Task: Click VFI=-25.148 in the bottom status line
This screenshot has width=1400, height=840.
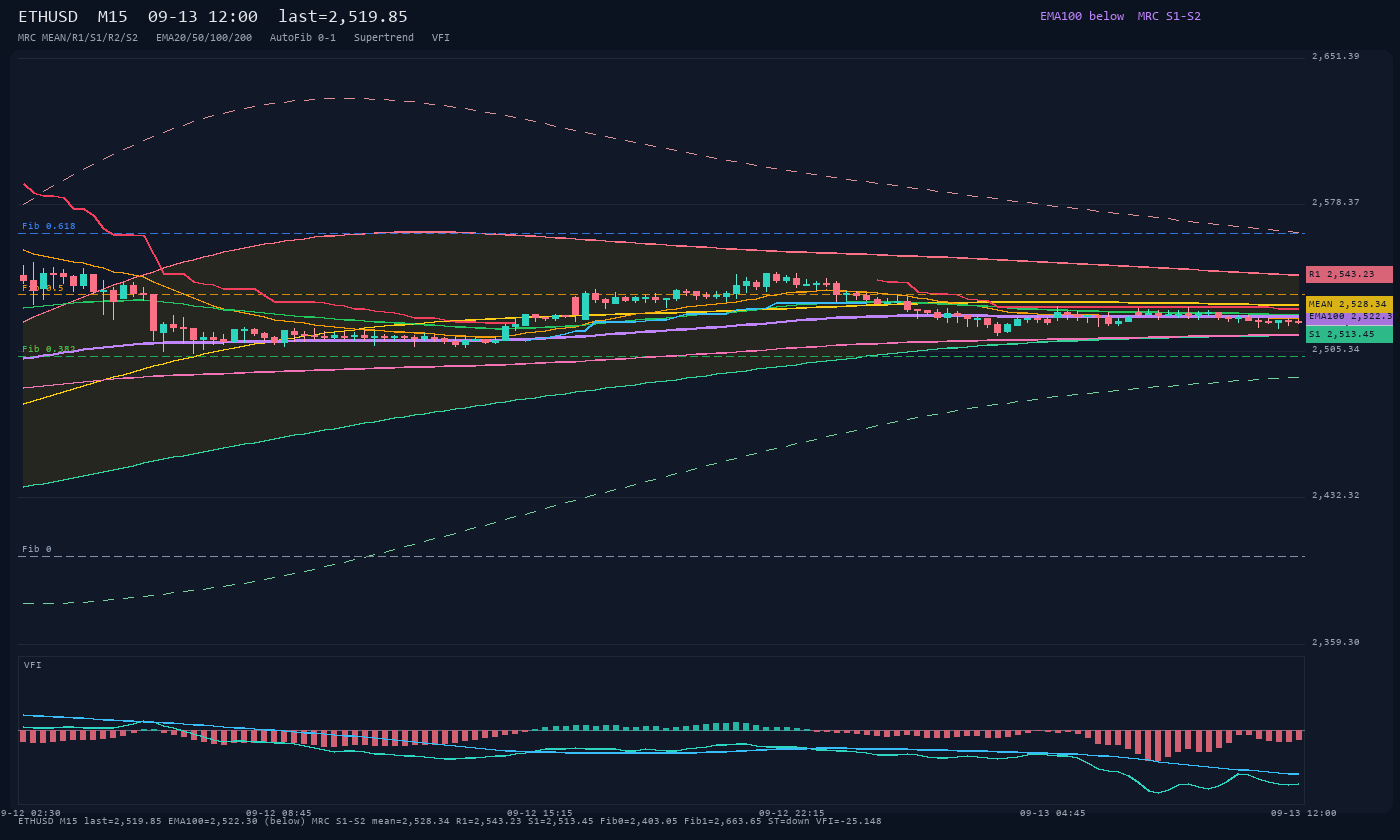Action: pos(849,821)
